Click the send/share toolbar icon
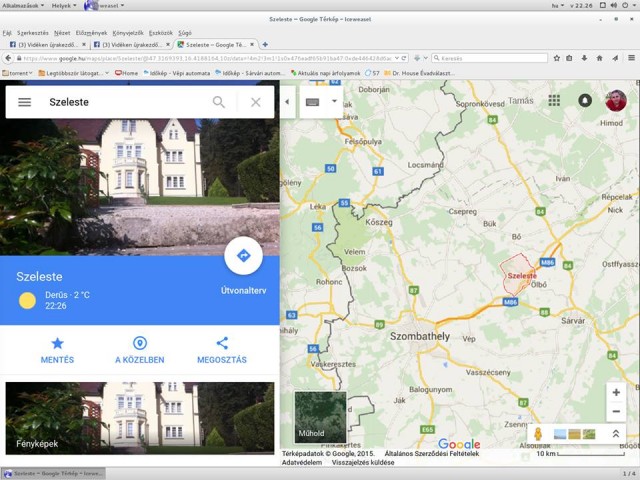640x480 pixels. (615, 58)
